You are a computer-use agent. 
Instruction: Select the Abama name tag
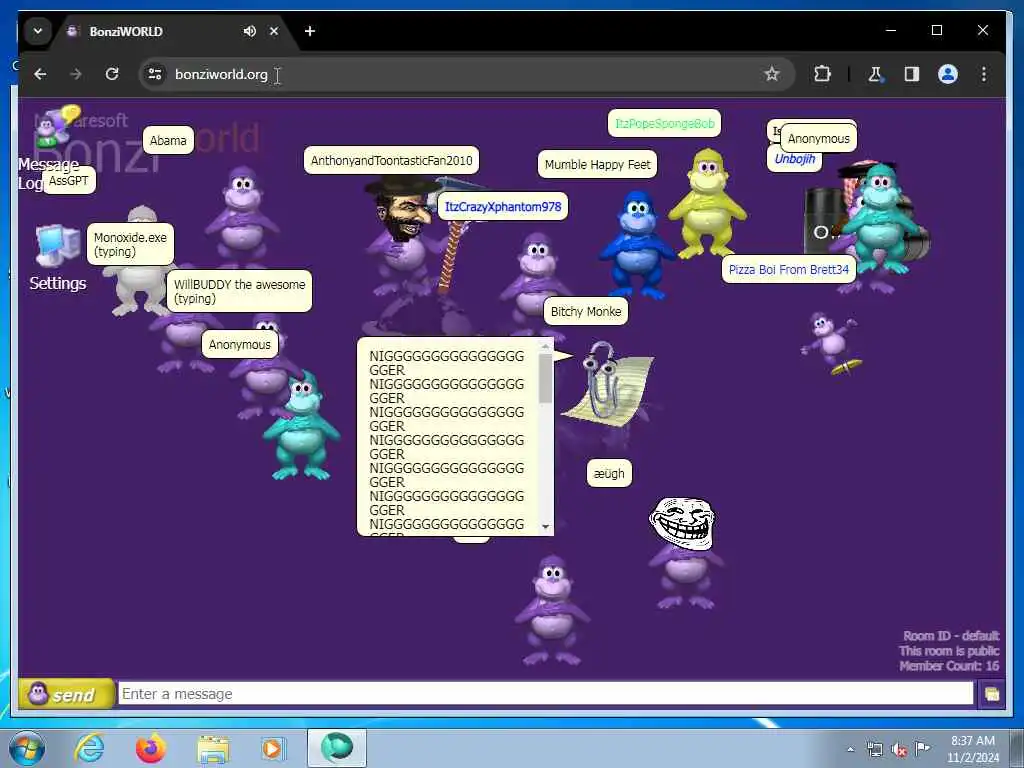(x=168, y=140)
